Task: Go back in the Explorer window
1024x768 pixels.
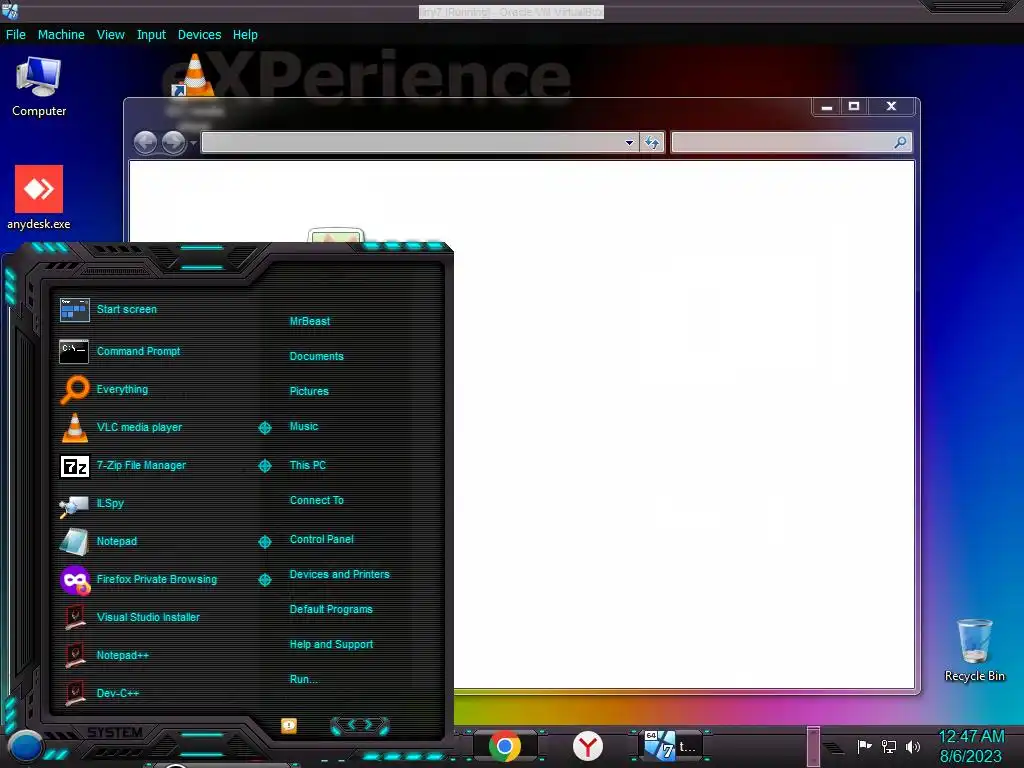Action: coord(145,142)
